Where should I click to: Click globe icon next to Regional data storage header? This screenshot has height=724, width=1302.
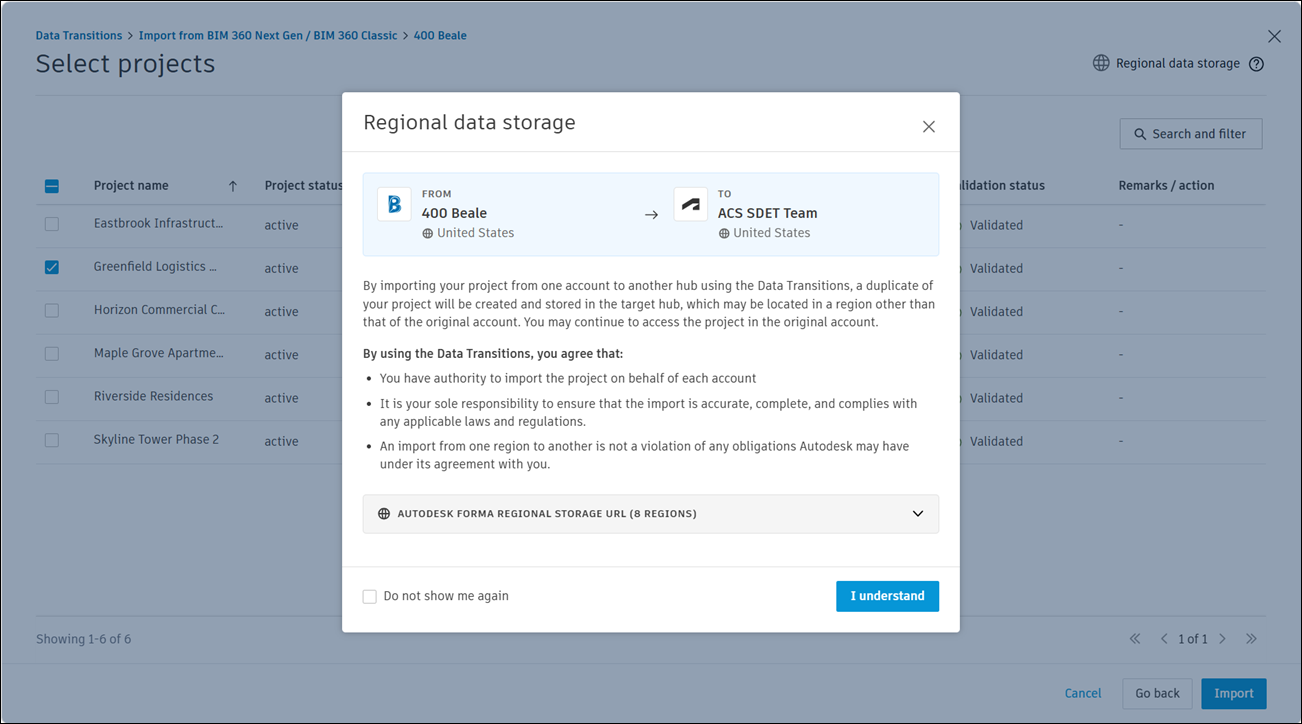(1101, 63)
